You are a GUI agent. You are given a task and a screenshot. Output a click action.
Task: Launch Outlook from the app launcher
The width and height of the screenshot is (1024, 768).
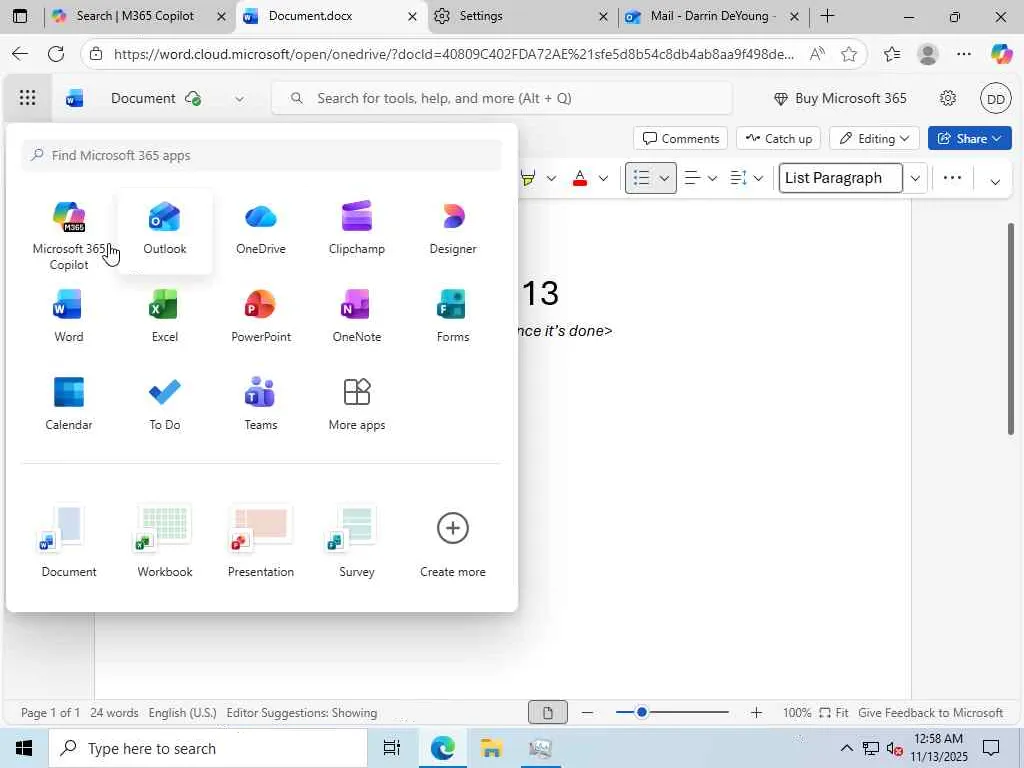click(165, 230)
